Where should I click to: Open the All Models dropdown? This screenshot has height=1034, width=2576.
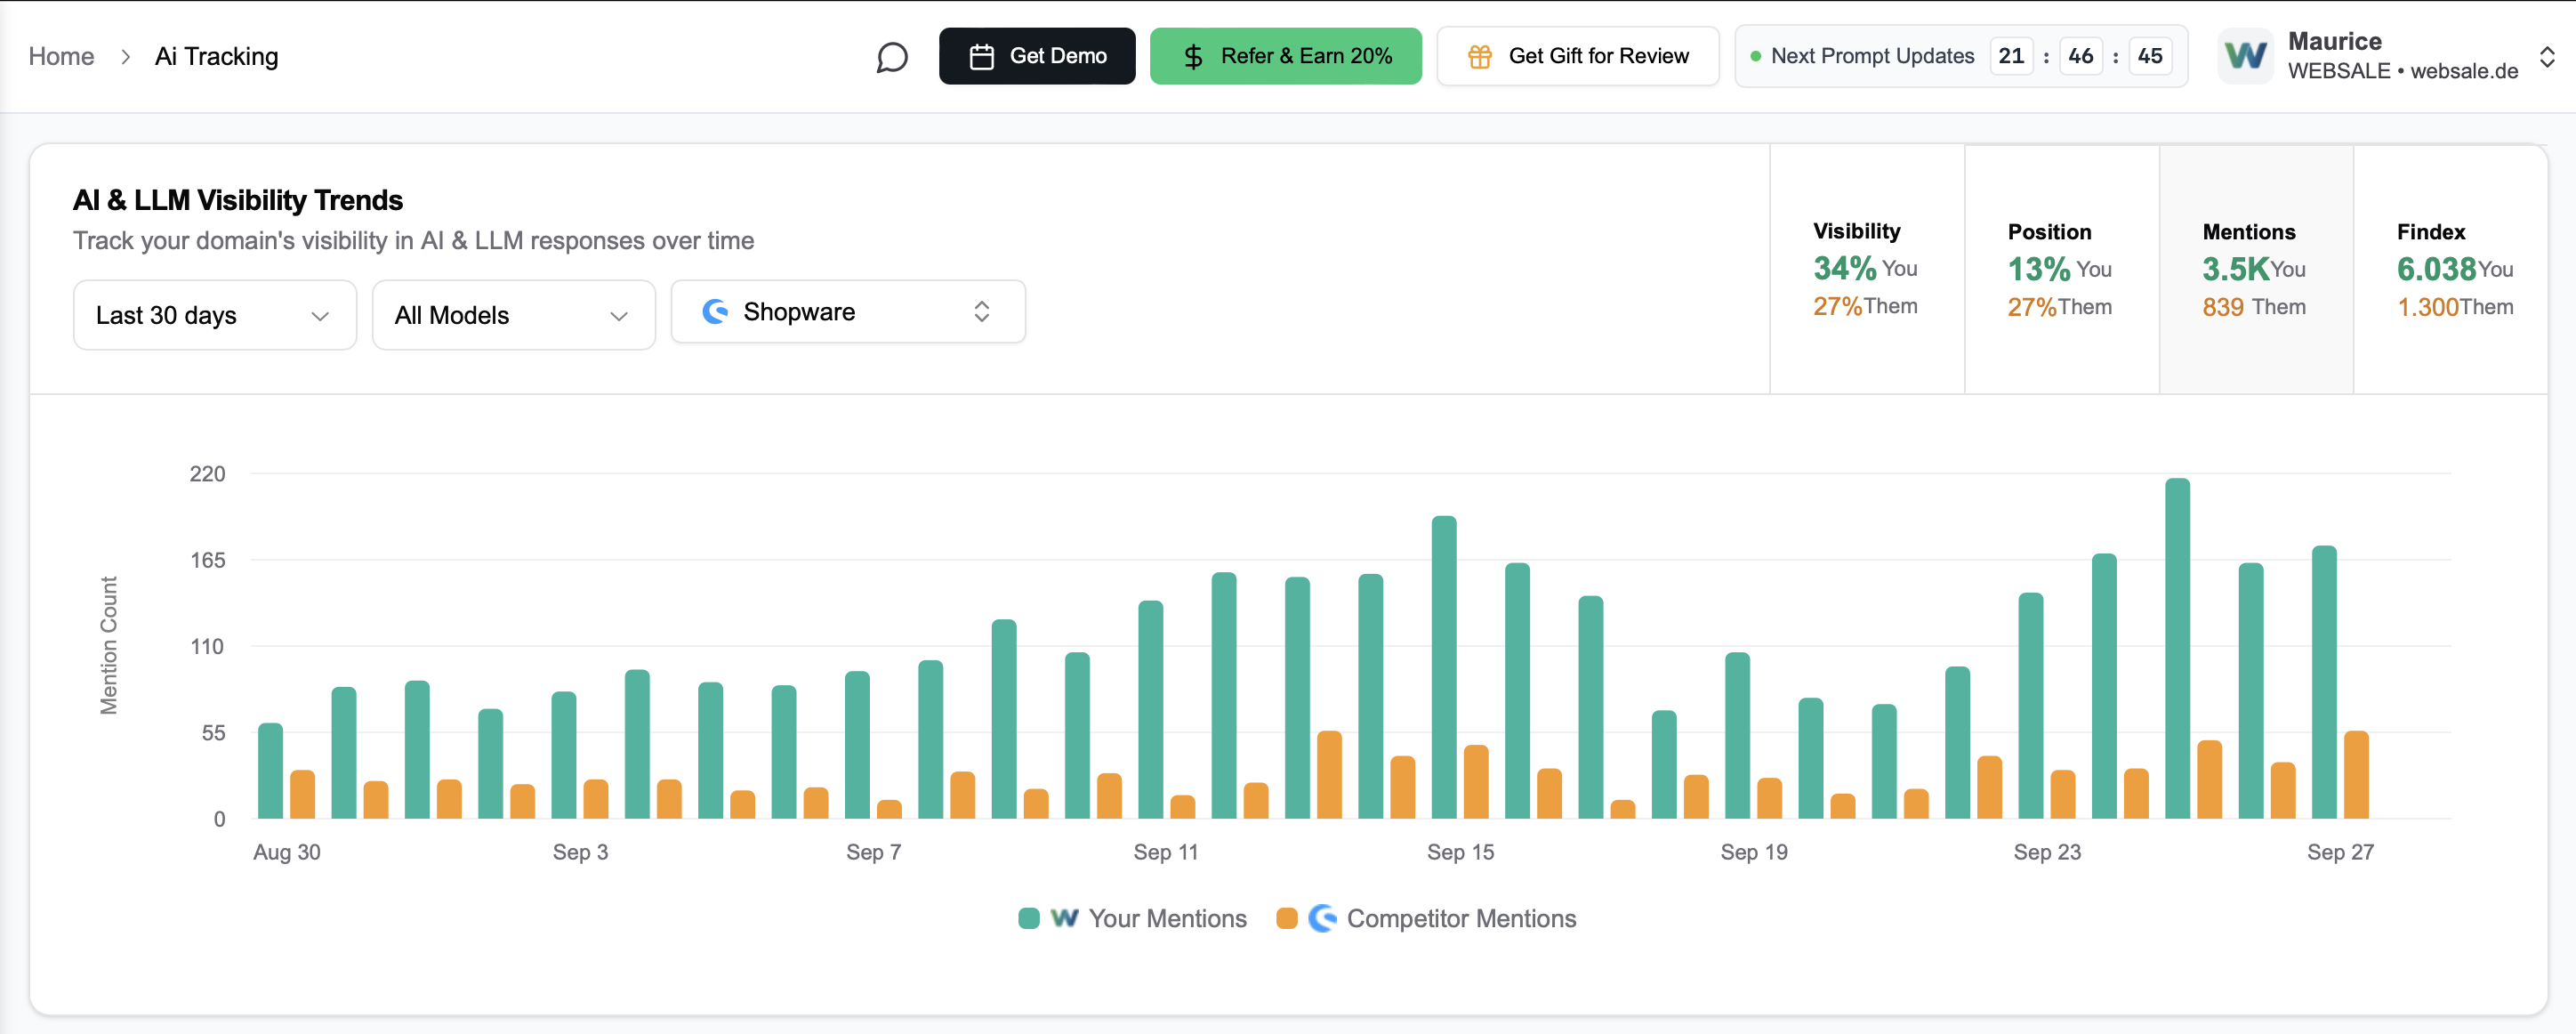[x=513, y=315]
